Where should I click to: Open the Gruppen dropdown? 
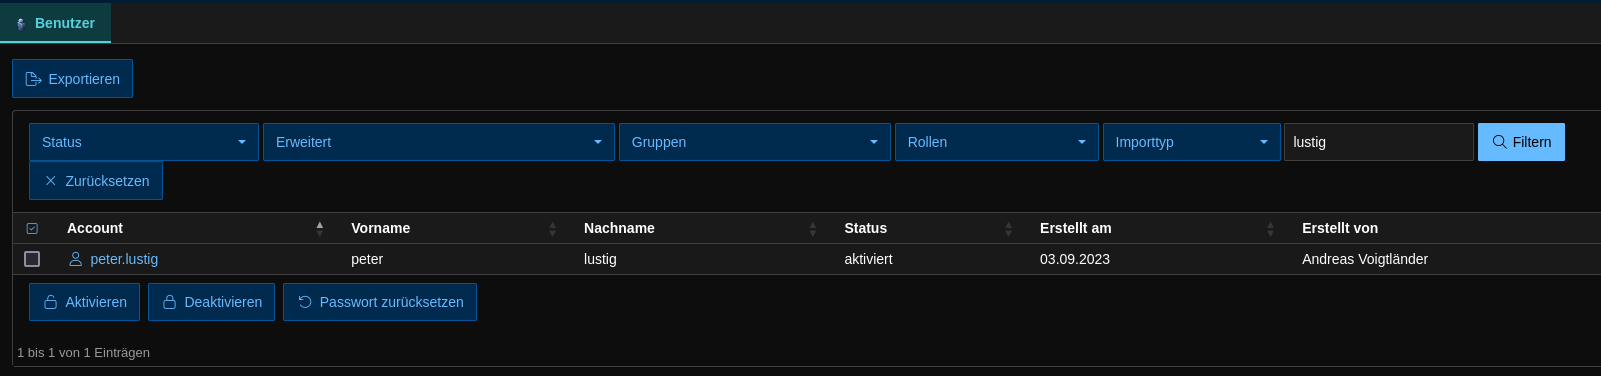click(x=755, y=142)
